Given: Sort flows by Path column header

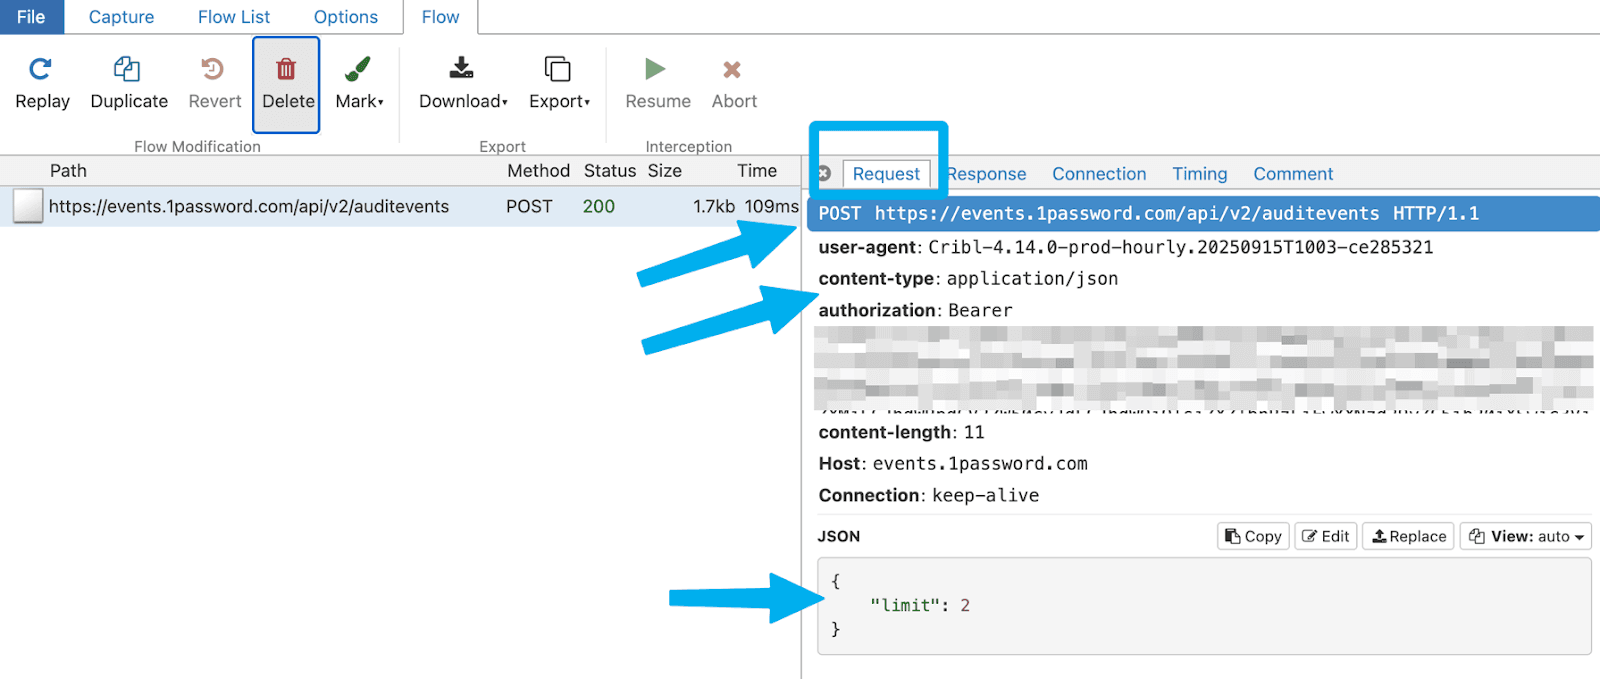Looking at the screenshot, I should 68,171.
